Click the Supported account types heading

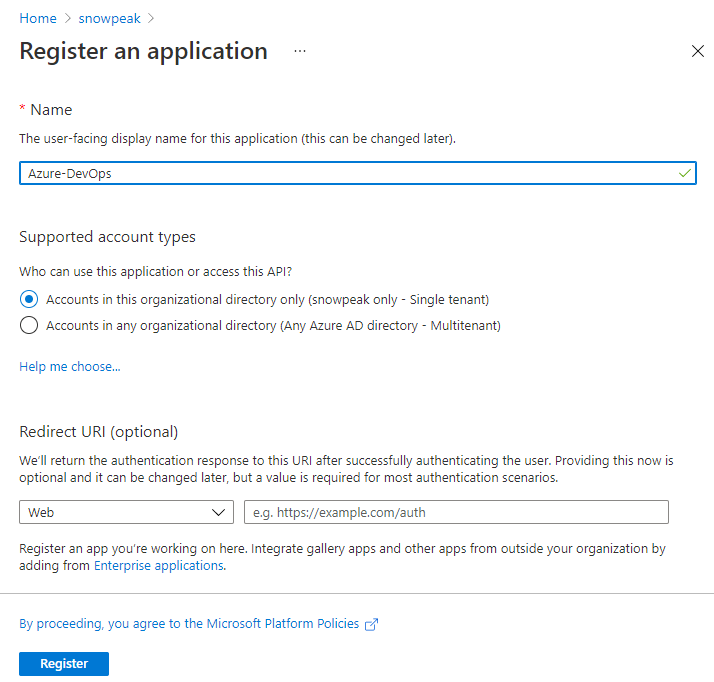[107, 237]
